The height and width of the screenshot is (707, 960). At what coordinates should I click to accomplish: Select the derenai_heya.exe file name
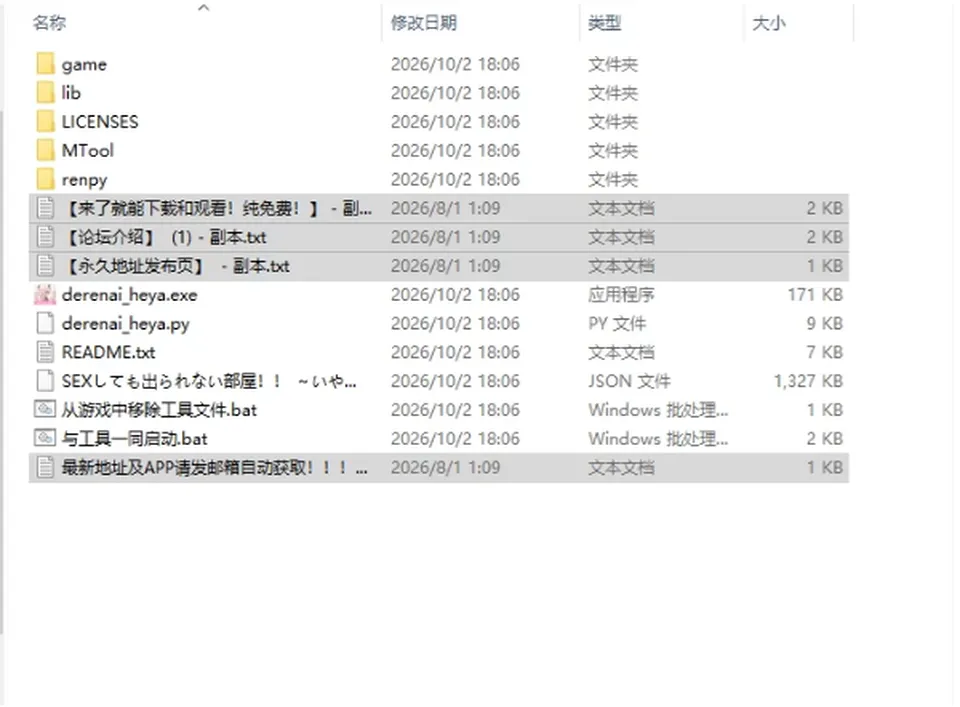(130, 294)
